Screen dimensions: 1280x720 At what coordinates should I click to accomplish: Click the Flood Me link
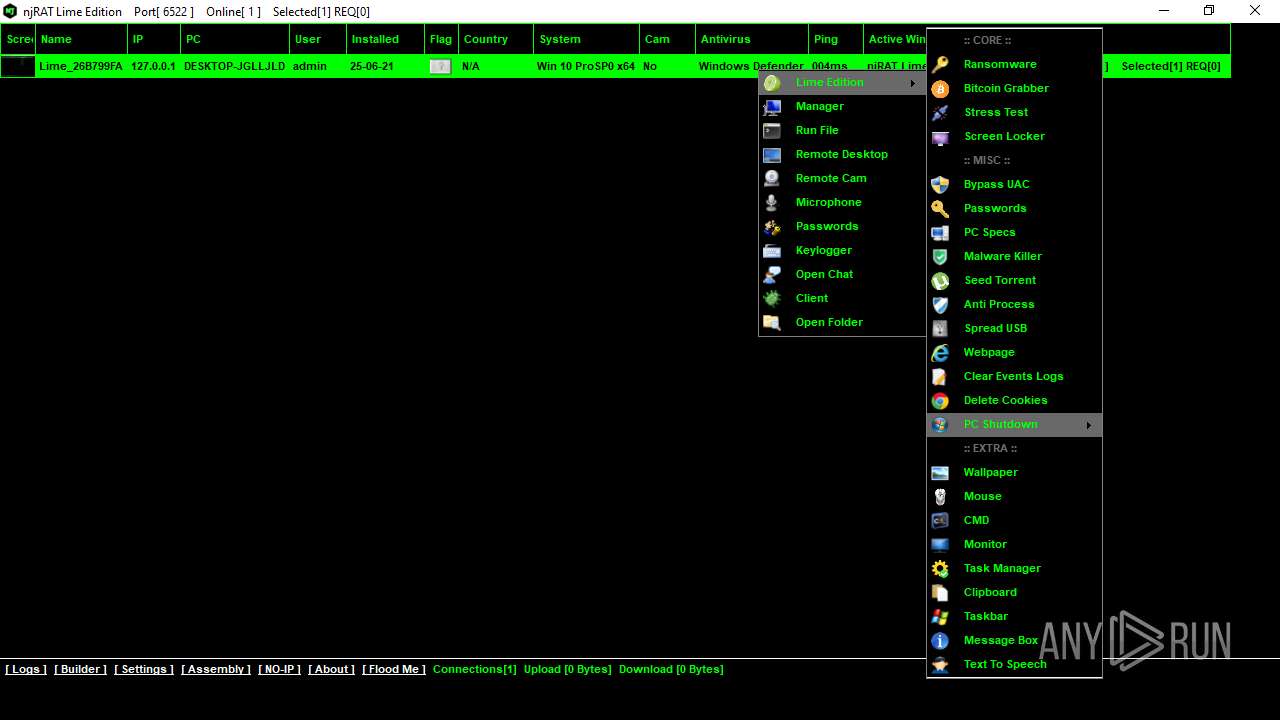point(394,669)
